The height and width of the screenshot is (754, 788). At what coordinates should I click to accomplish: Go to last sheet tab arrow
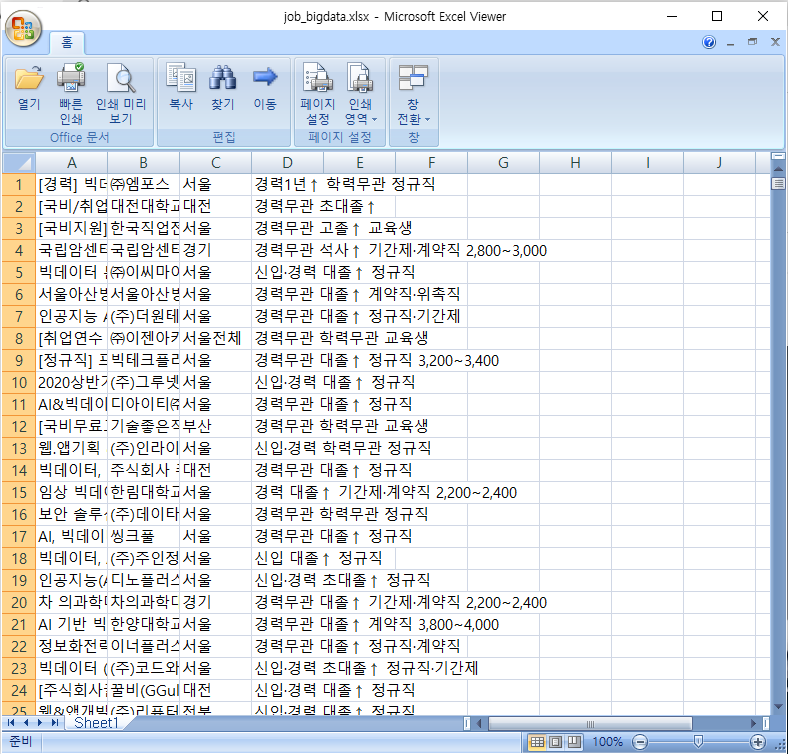click(54, 723)
